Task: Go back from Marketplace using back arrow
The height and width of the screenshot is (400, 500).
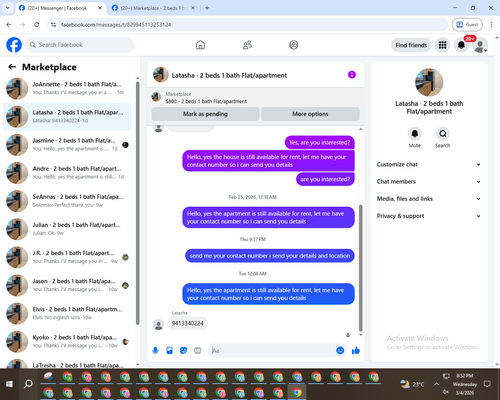Action: [x=12, y=67]
